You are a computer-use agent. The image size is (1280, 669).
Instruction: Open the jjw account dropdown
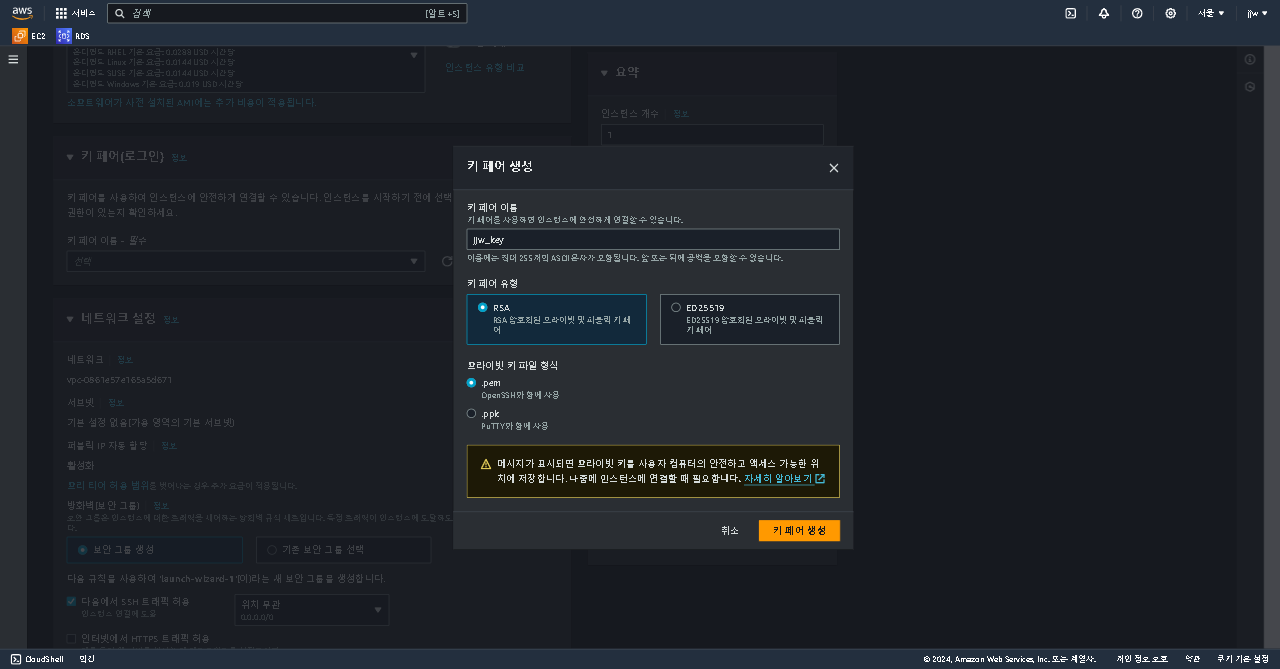[1253, 13]
